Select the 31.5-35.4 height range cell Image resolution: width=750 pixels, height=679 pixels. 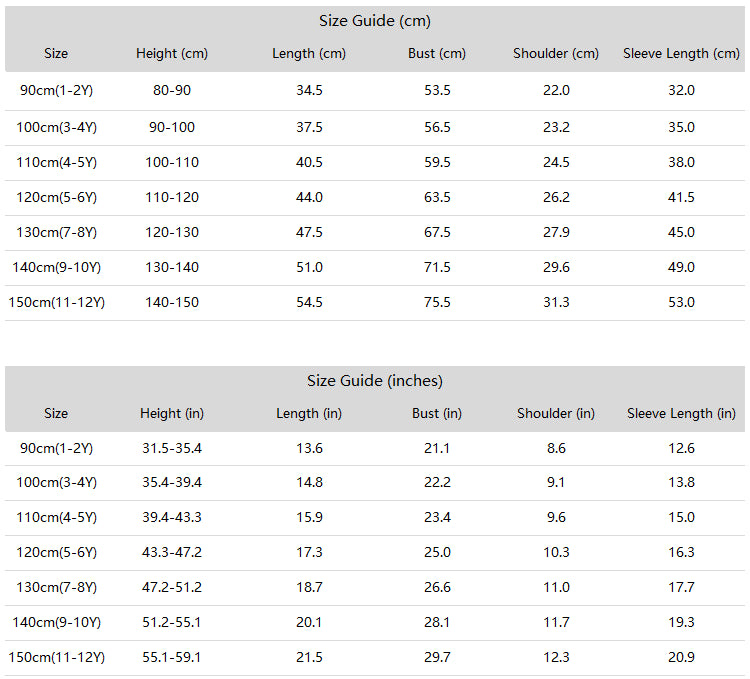tap(172, 449)
